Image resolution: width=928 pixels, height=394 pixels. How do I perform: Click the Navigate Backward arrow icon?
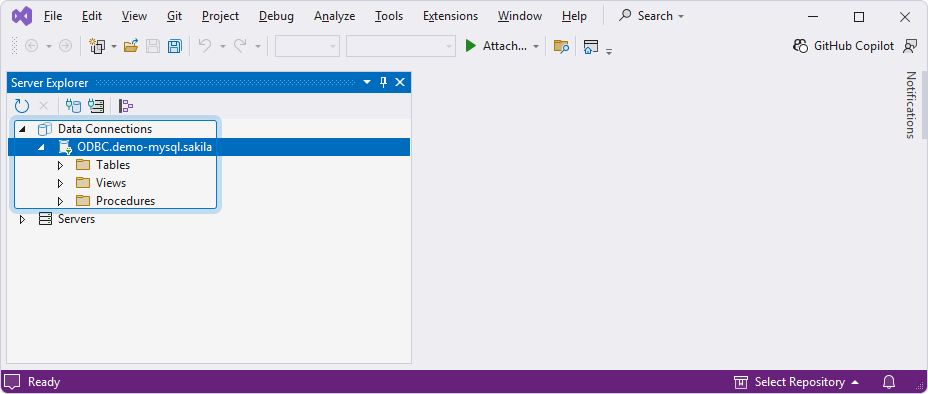click(31, 46)
